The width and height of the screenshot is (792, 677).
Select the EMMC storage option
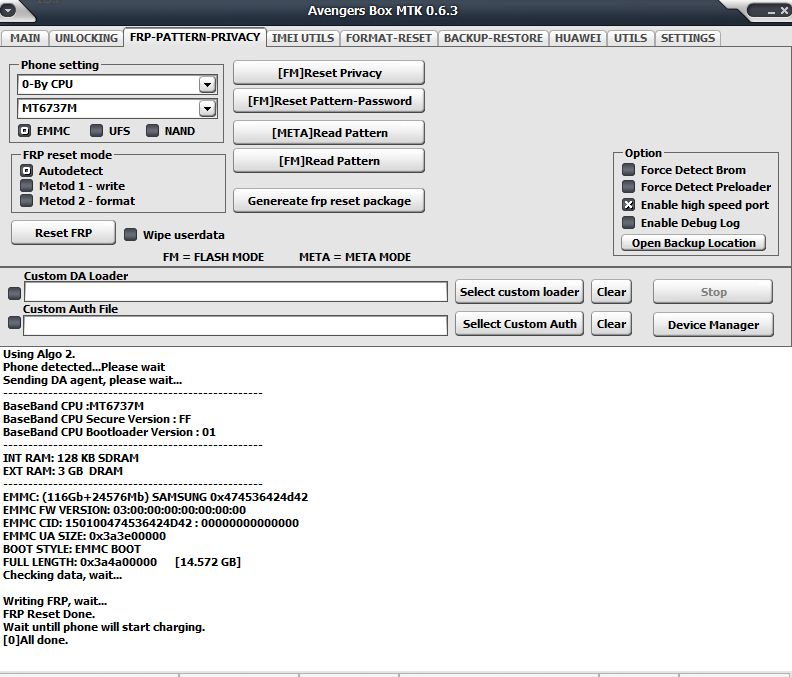coord(24,131)
